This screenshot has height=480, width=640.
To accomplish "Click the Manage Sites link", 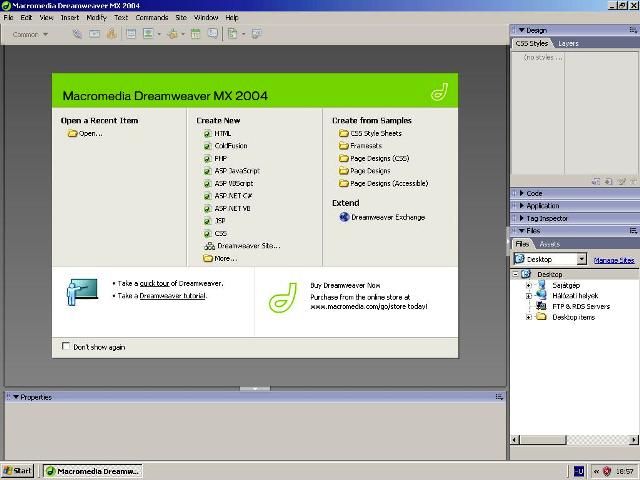I will (614, 260).
